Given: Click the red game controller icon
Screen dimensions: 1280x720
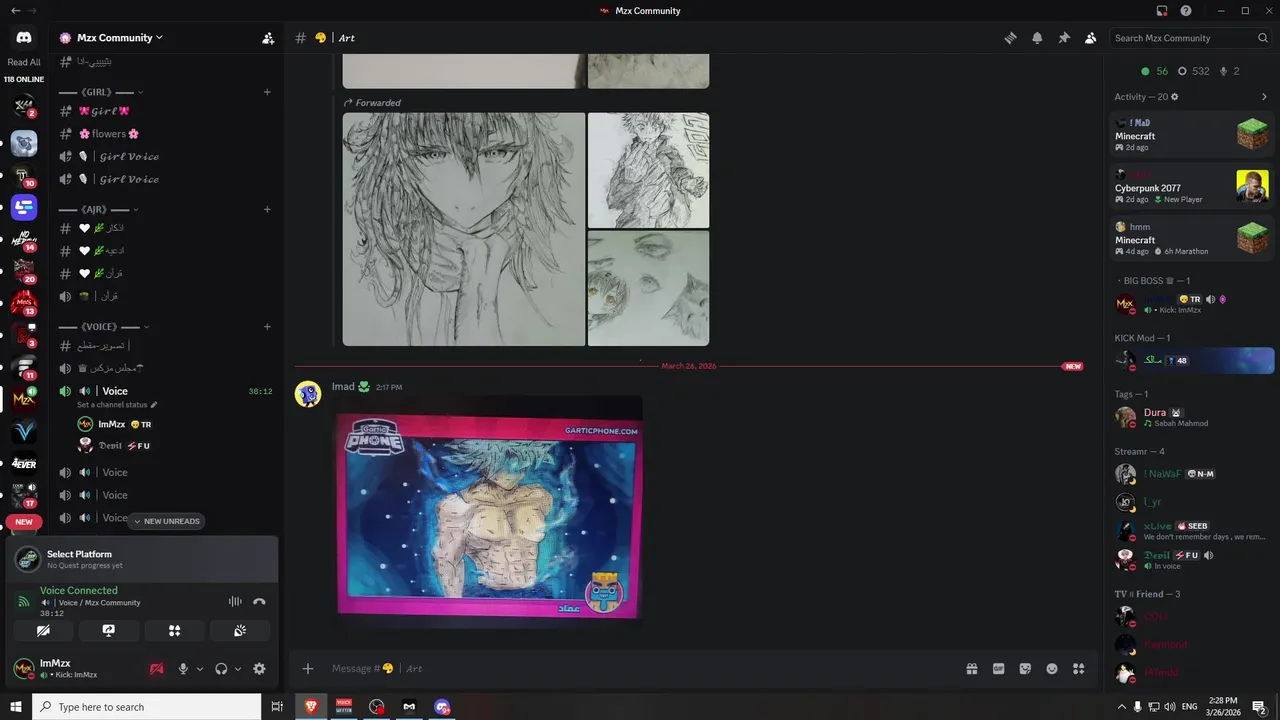Looking at the screenshot, I should click(x=157, y=669).
